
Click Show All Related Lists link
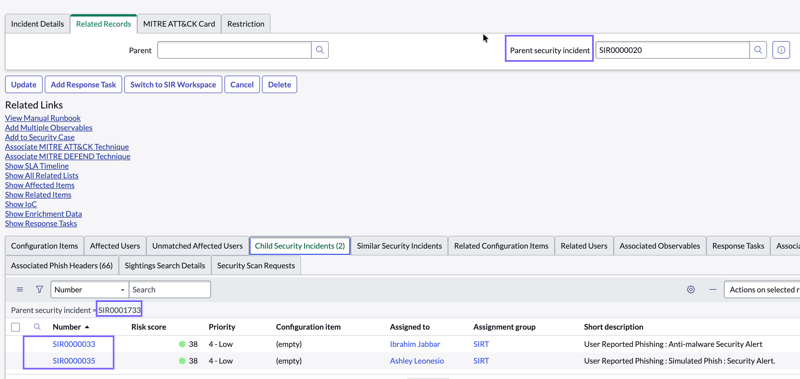click(42, 175)
